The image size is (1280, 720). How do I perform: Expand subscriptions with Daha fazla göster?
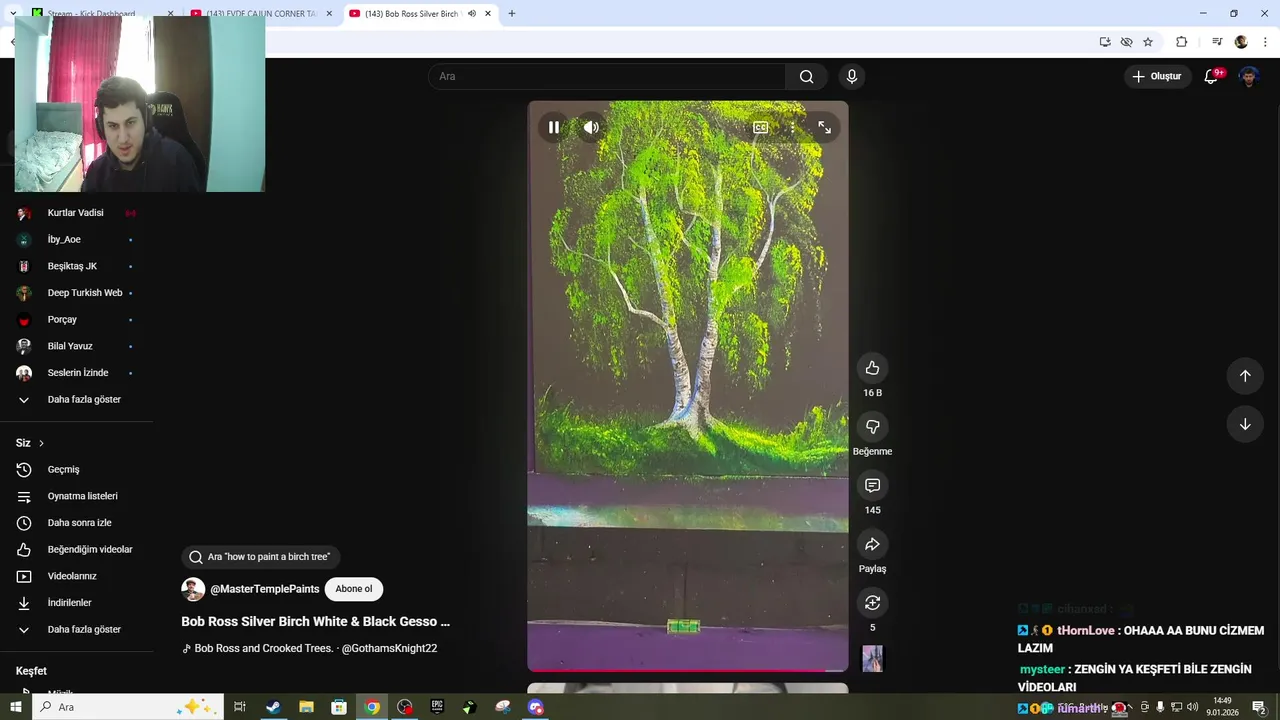coord(76,400)
